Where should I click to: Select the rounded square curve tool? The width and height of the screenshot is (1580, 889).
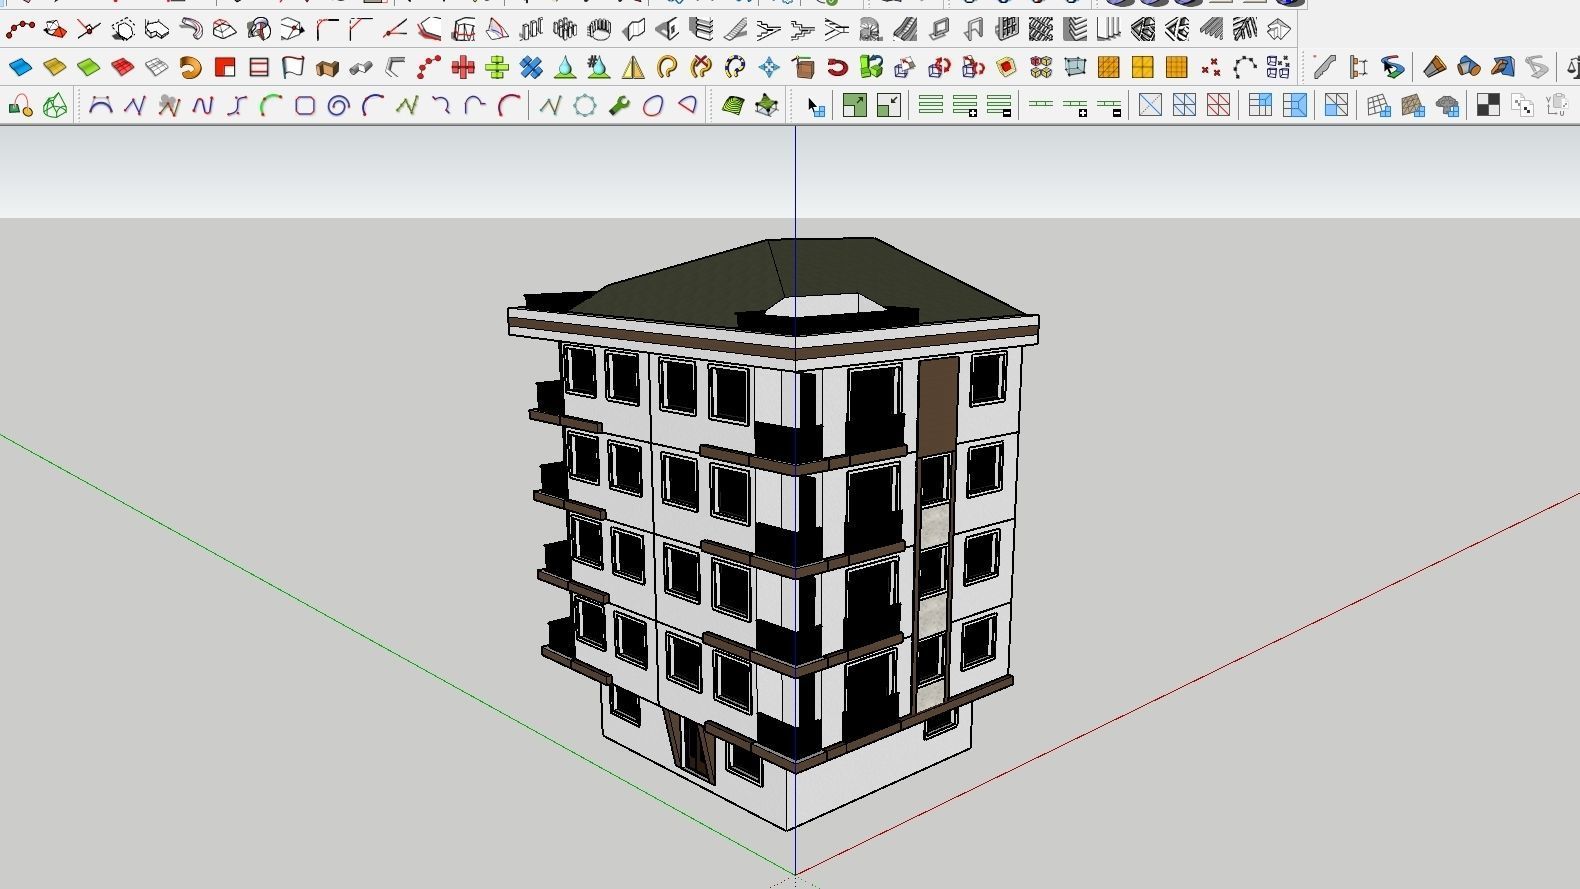pos(304,104)
